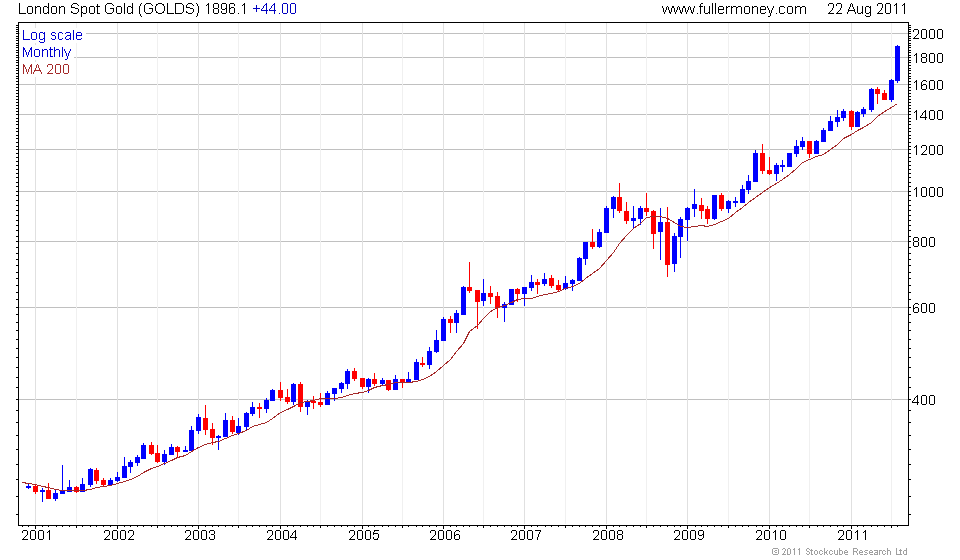Click the 2009 year axis label
The image size is (960, 560).
tap(689, 536)
